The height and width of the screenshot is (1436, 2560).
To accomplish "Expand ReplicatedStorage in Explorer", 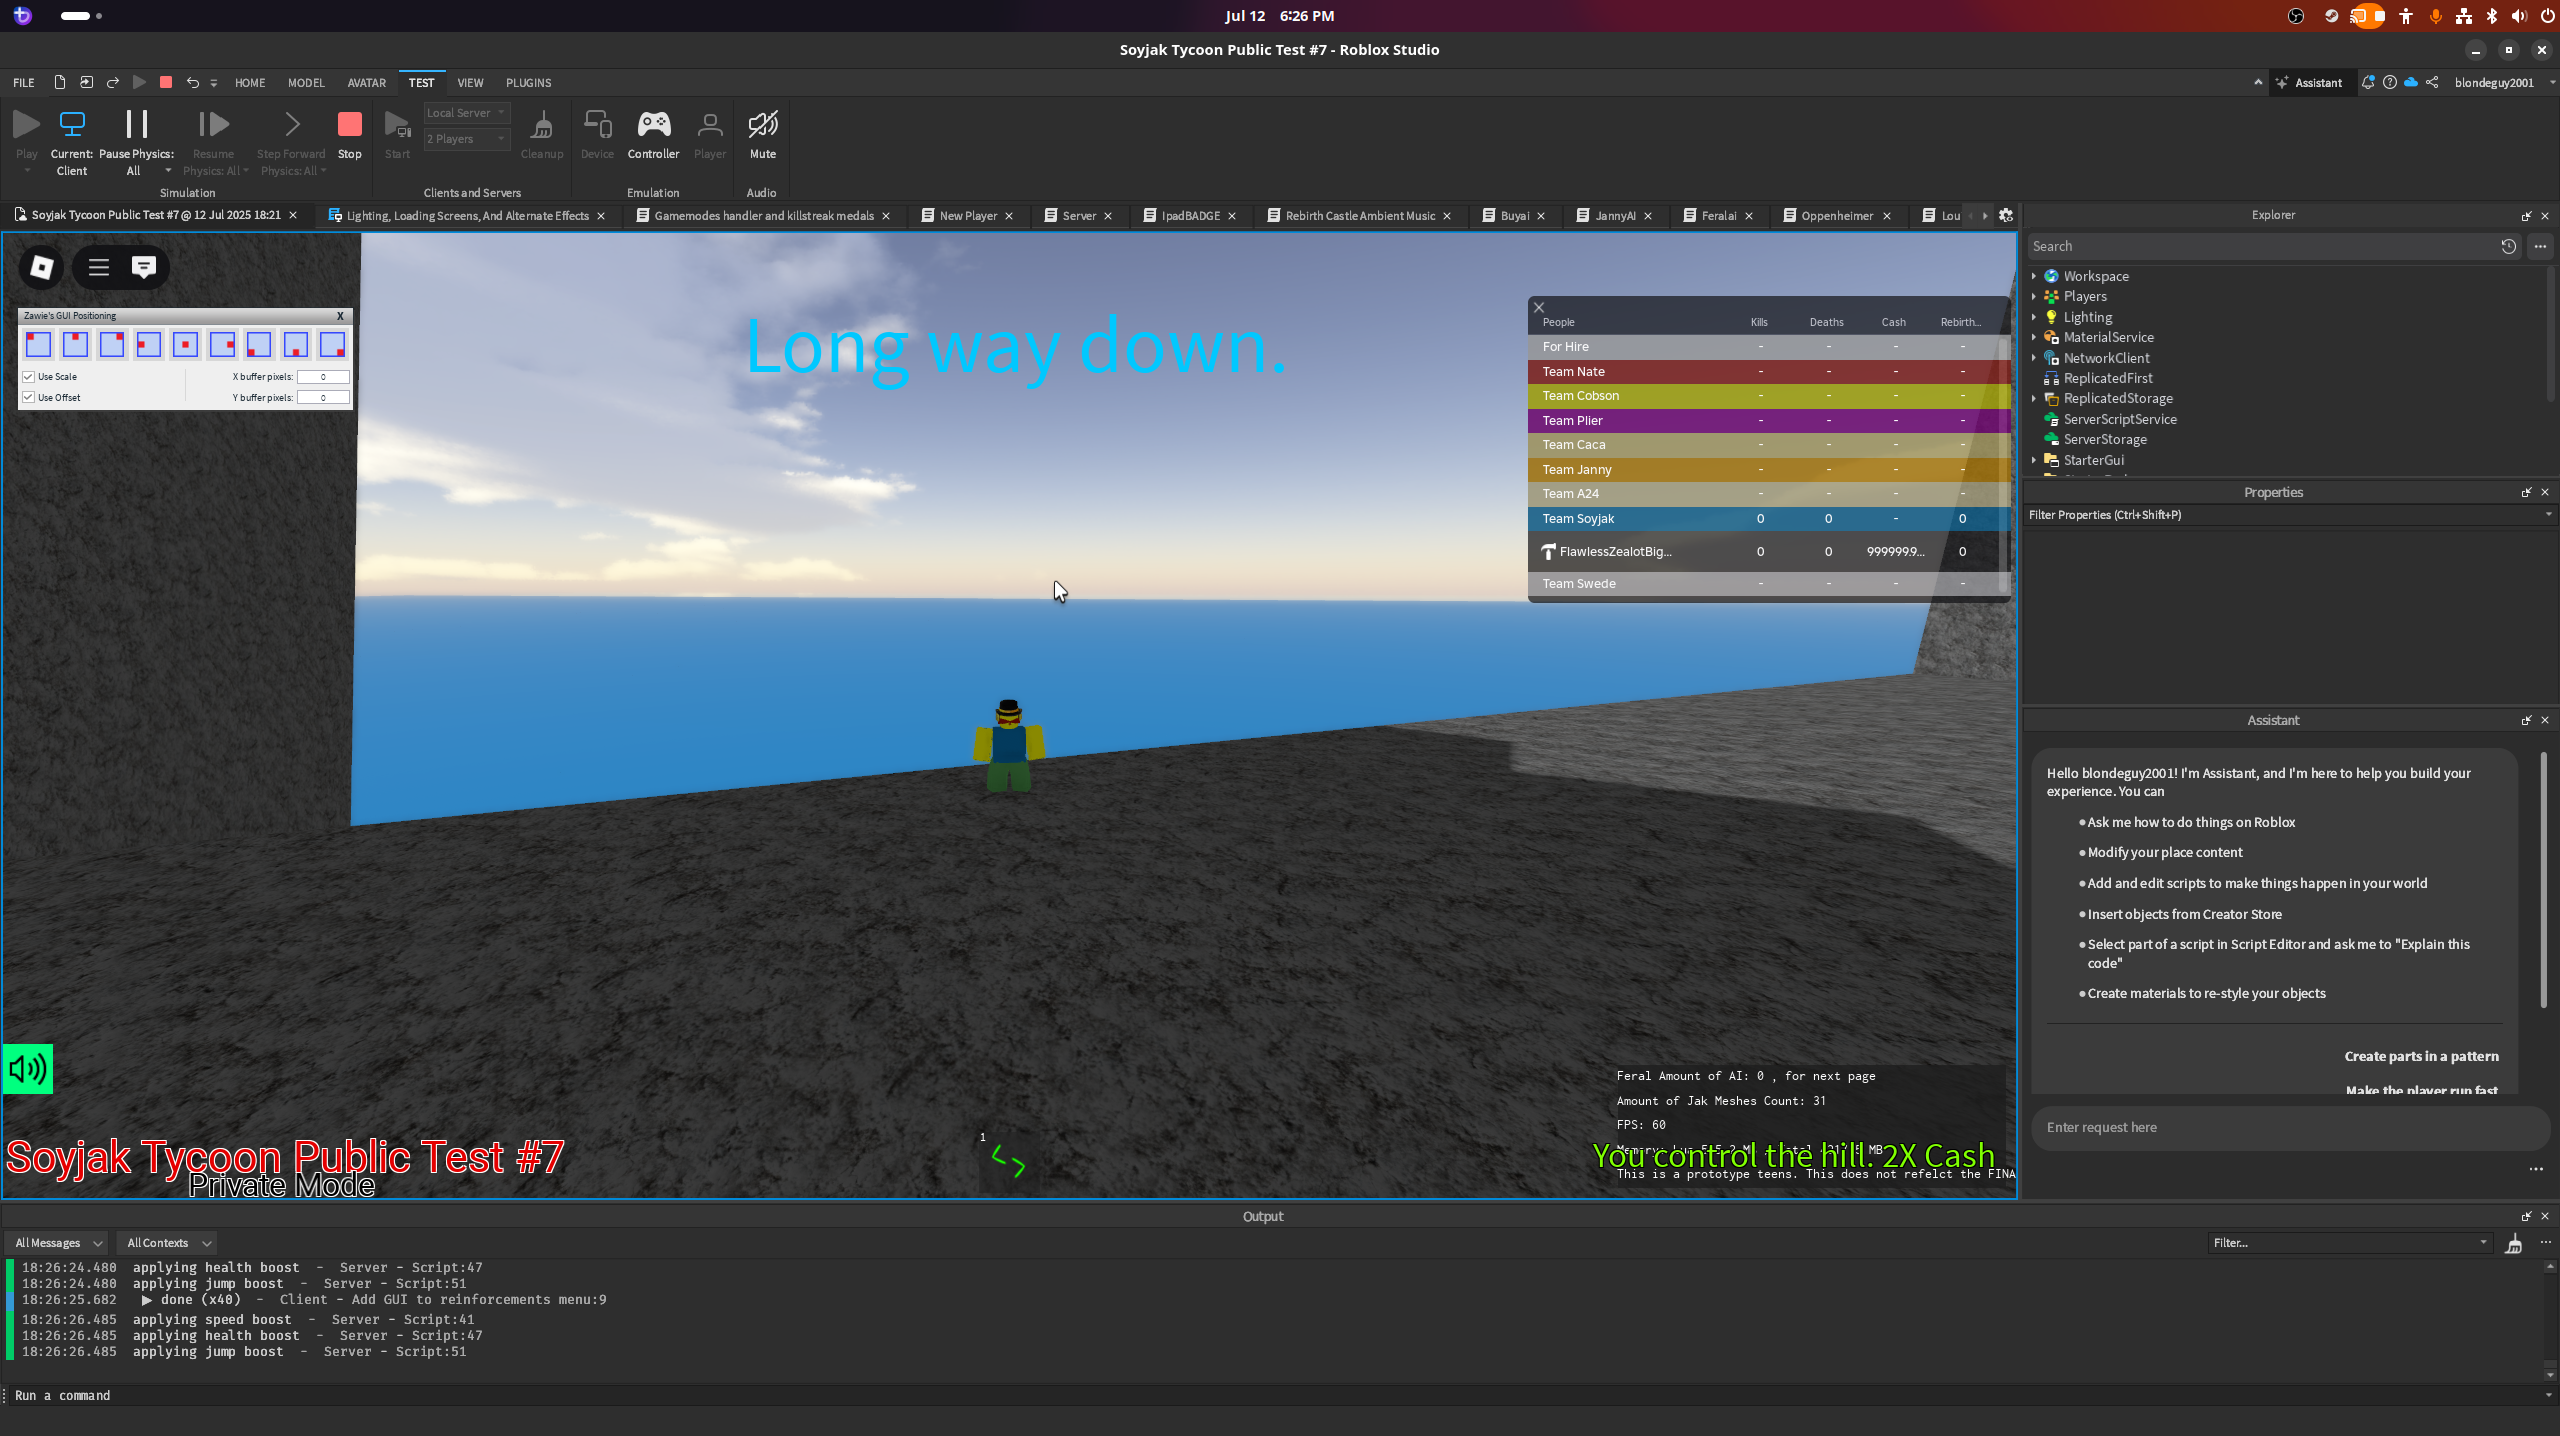I will click(2034, 398).
